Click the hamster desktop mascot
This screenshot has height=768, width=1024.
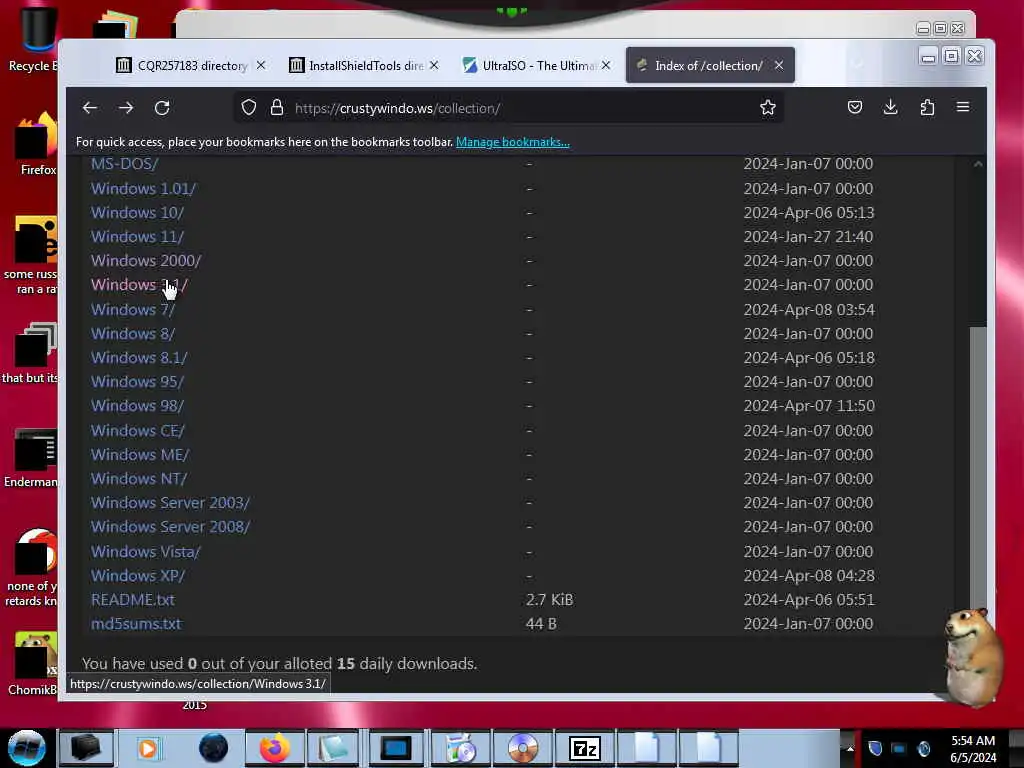pos(973,656)
